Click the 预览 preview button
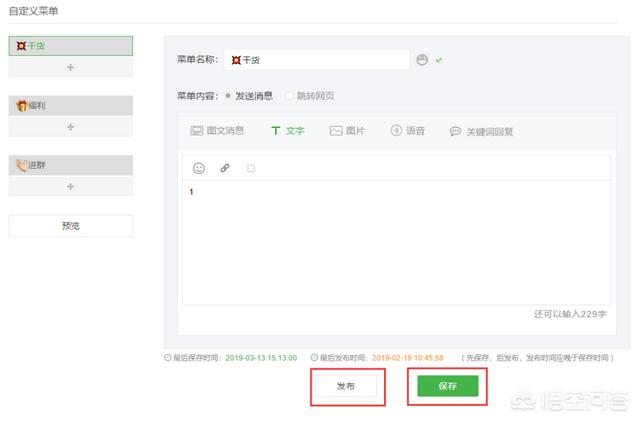 click(70, 226)
